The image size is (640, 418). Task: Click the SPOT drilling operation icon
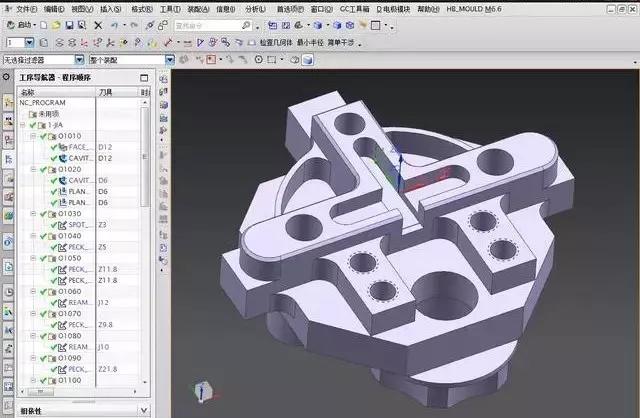pos(62,225)
